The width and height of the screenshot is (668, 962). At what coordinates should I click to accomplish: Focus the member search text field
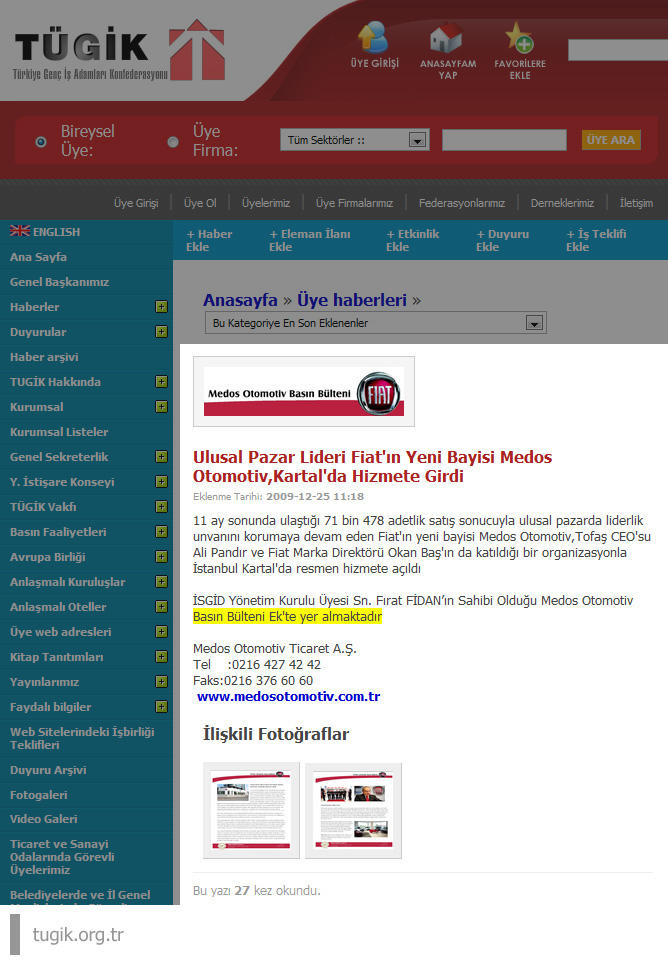click(x=504, y=140)
